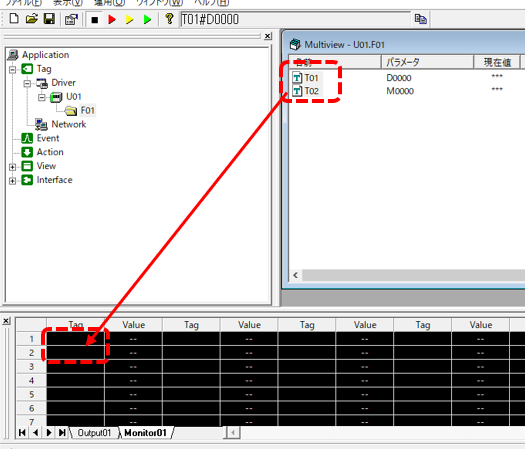Click the D0000 parameter cell
The height and width of the screenshot is (449, 525).
pos(399,78)
